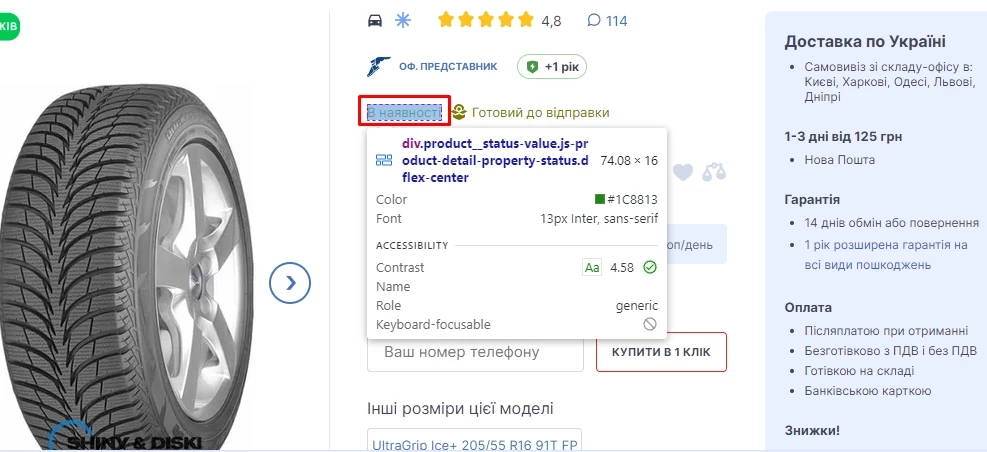
Task: Click the #1C8813 color swatch in tooltip
Action: click(600, 200)
